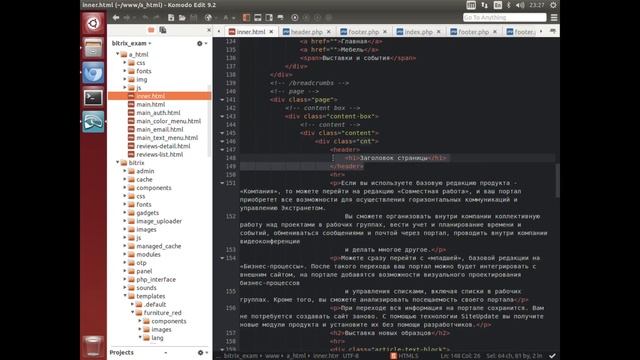The height and width of the screenshot is (360, 640).
Task: Click the Open File folder toolbar icon
Action: (182, 18)
